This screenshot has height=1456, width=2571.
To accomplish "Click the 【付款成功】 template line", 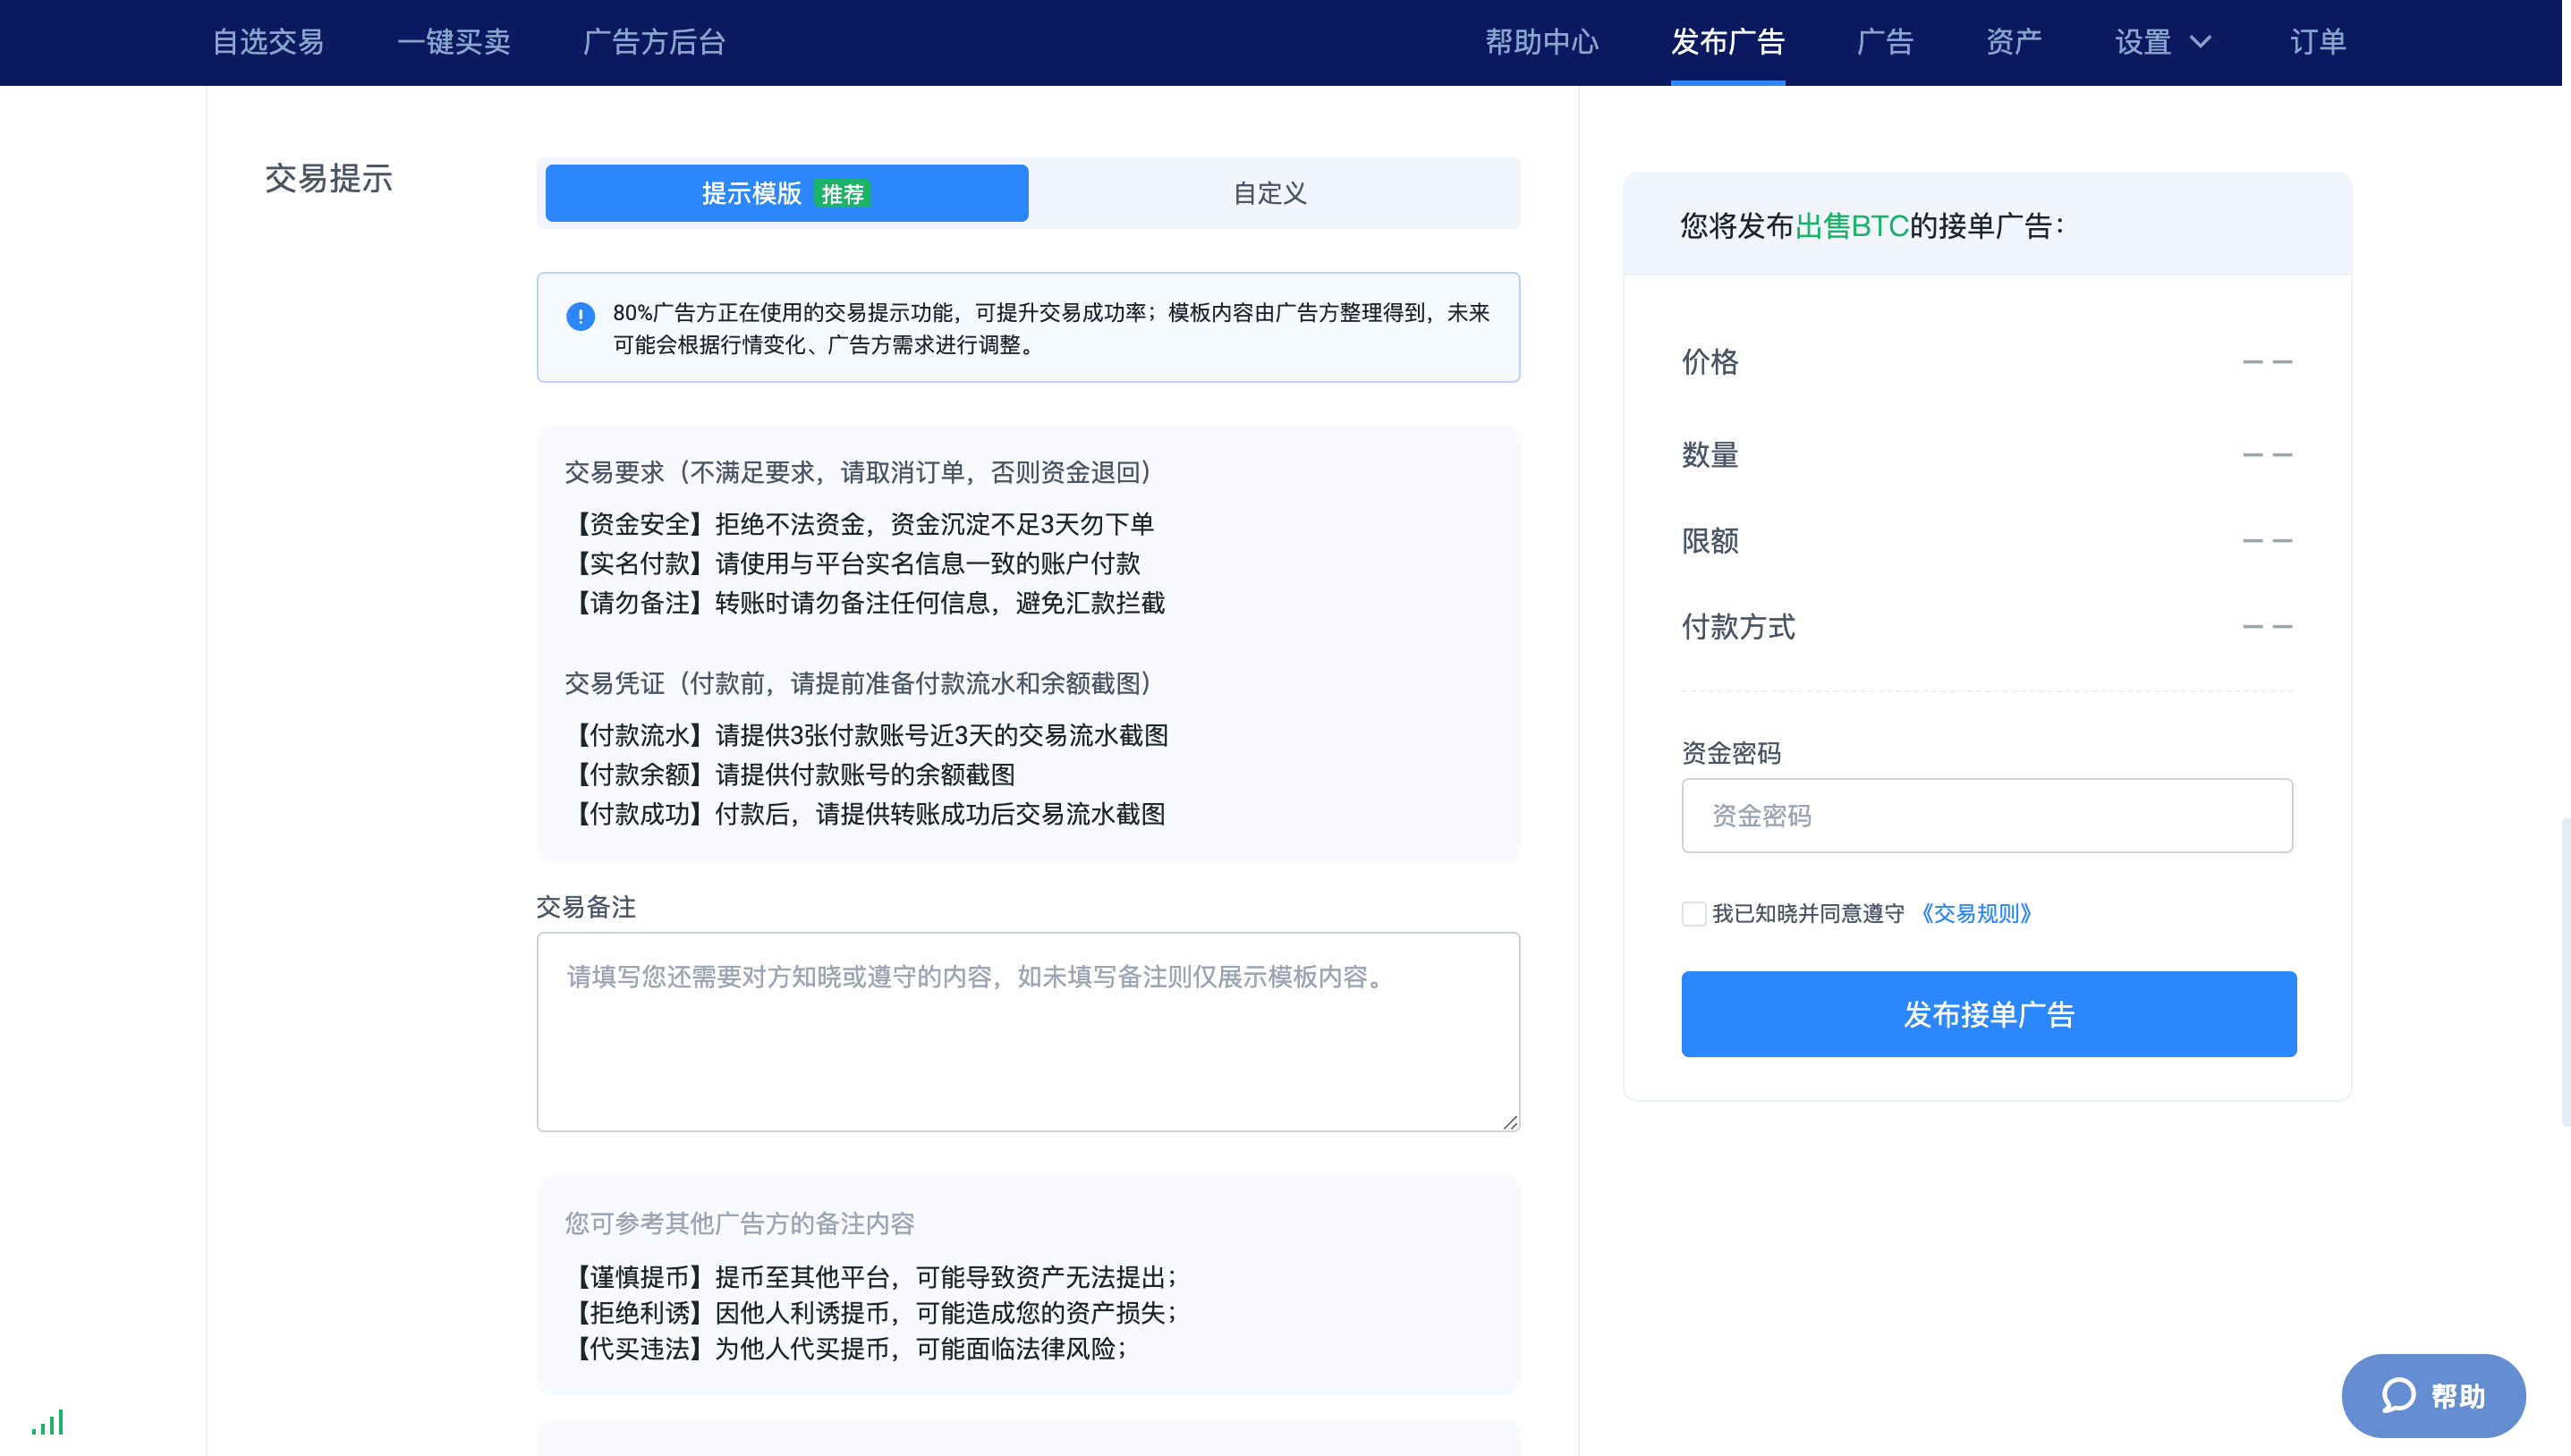I will click(866, 814).
